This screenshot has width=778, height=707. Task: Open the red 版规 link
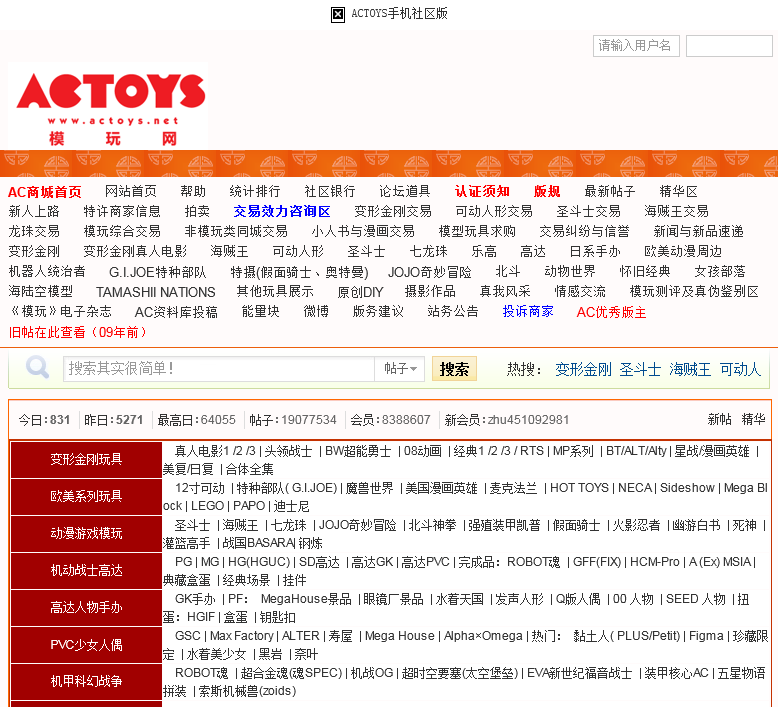547,192
